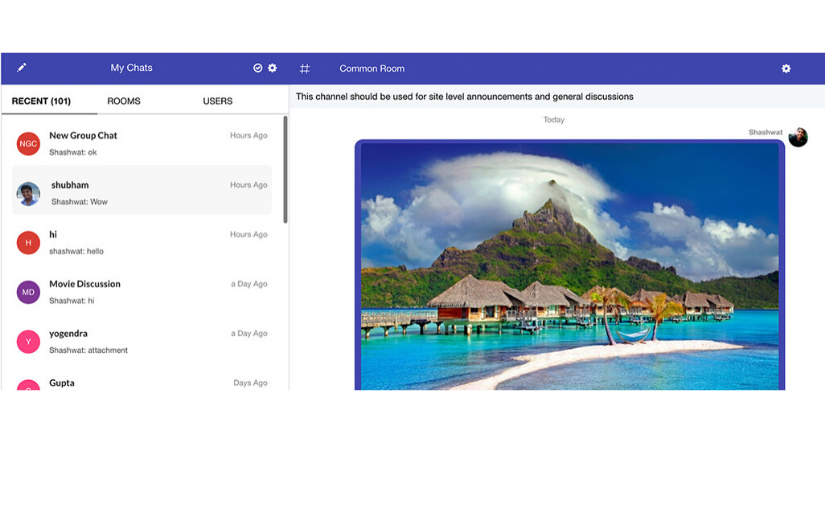Click the 'shashwat: hello' message preview
The height and width of the screenshot is (525, 825).
[76, 251]
